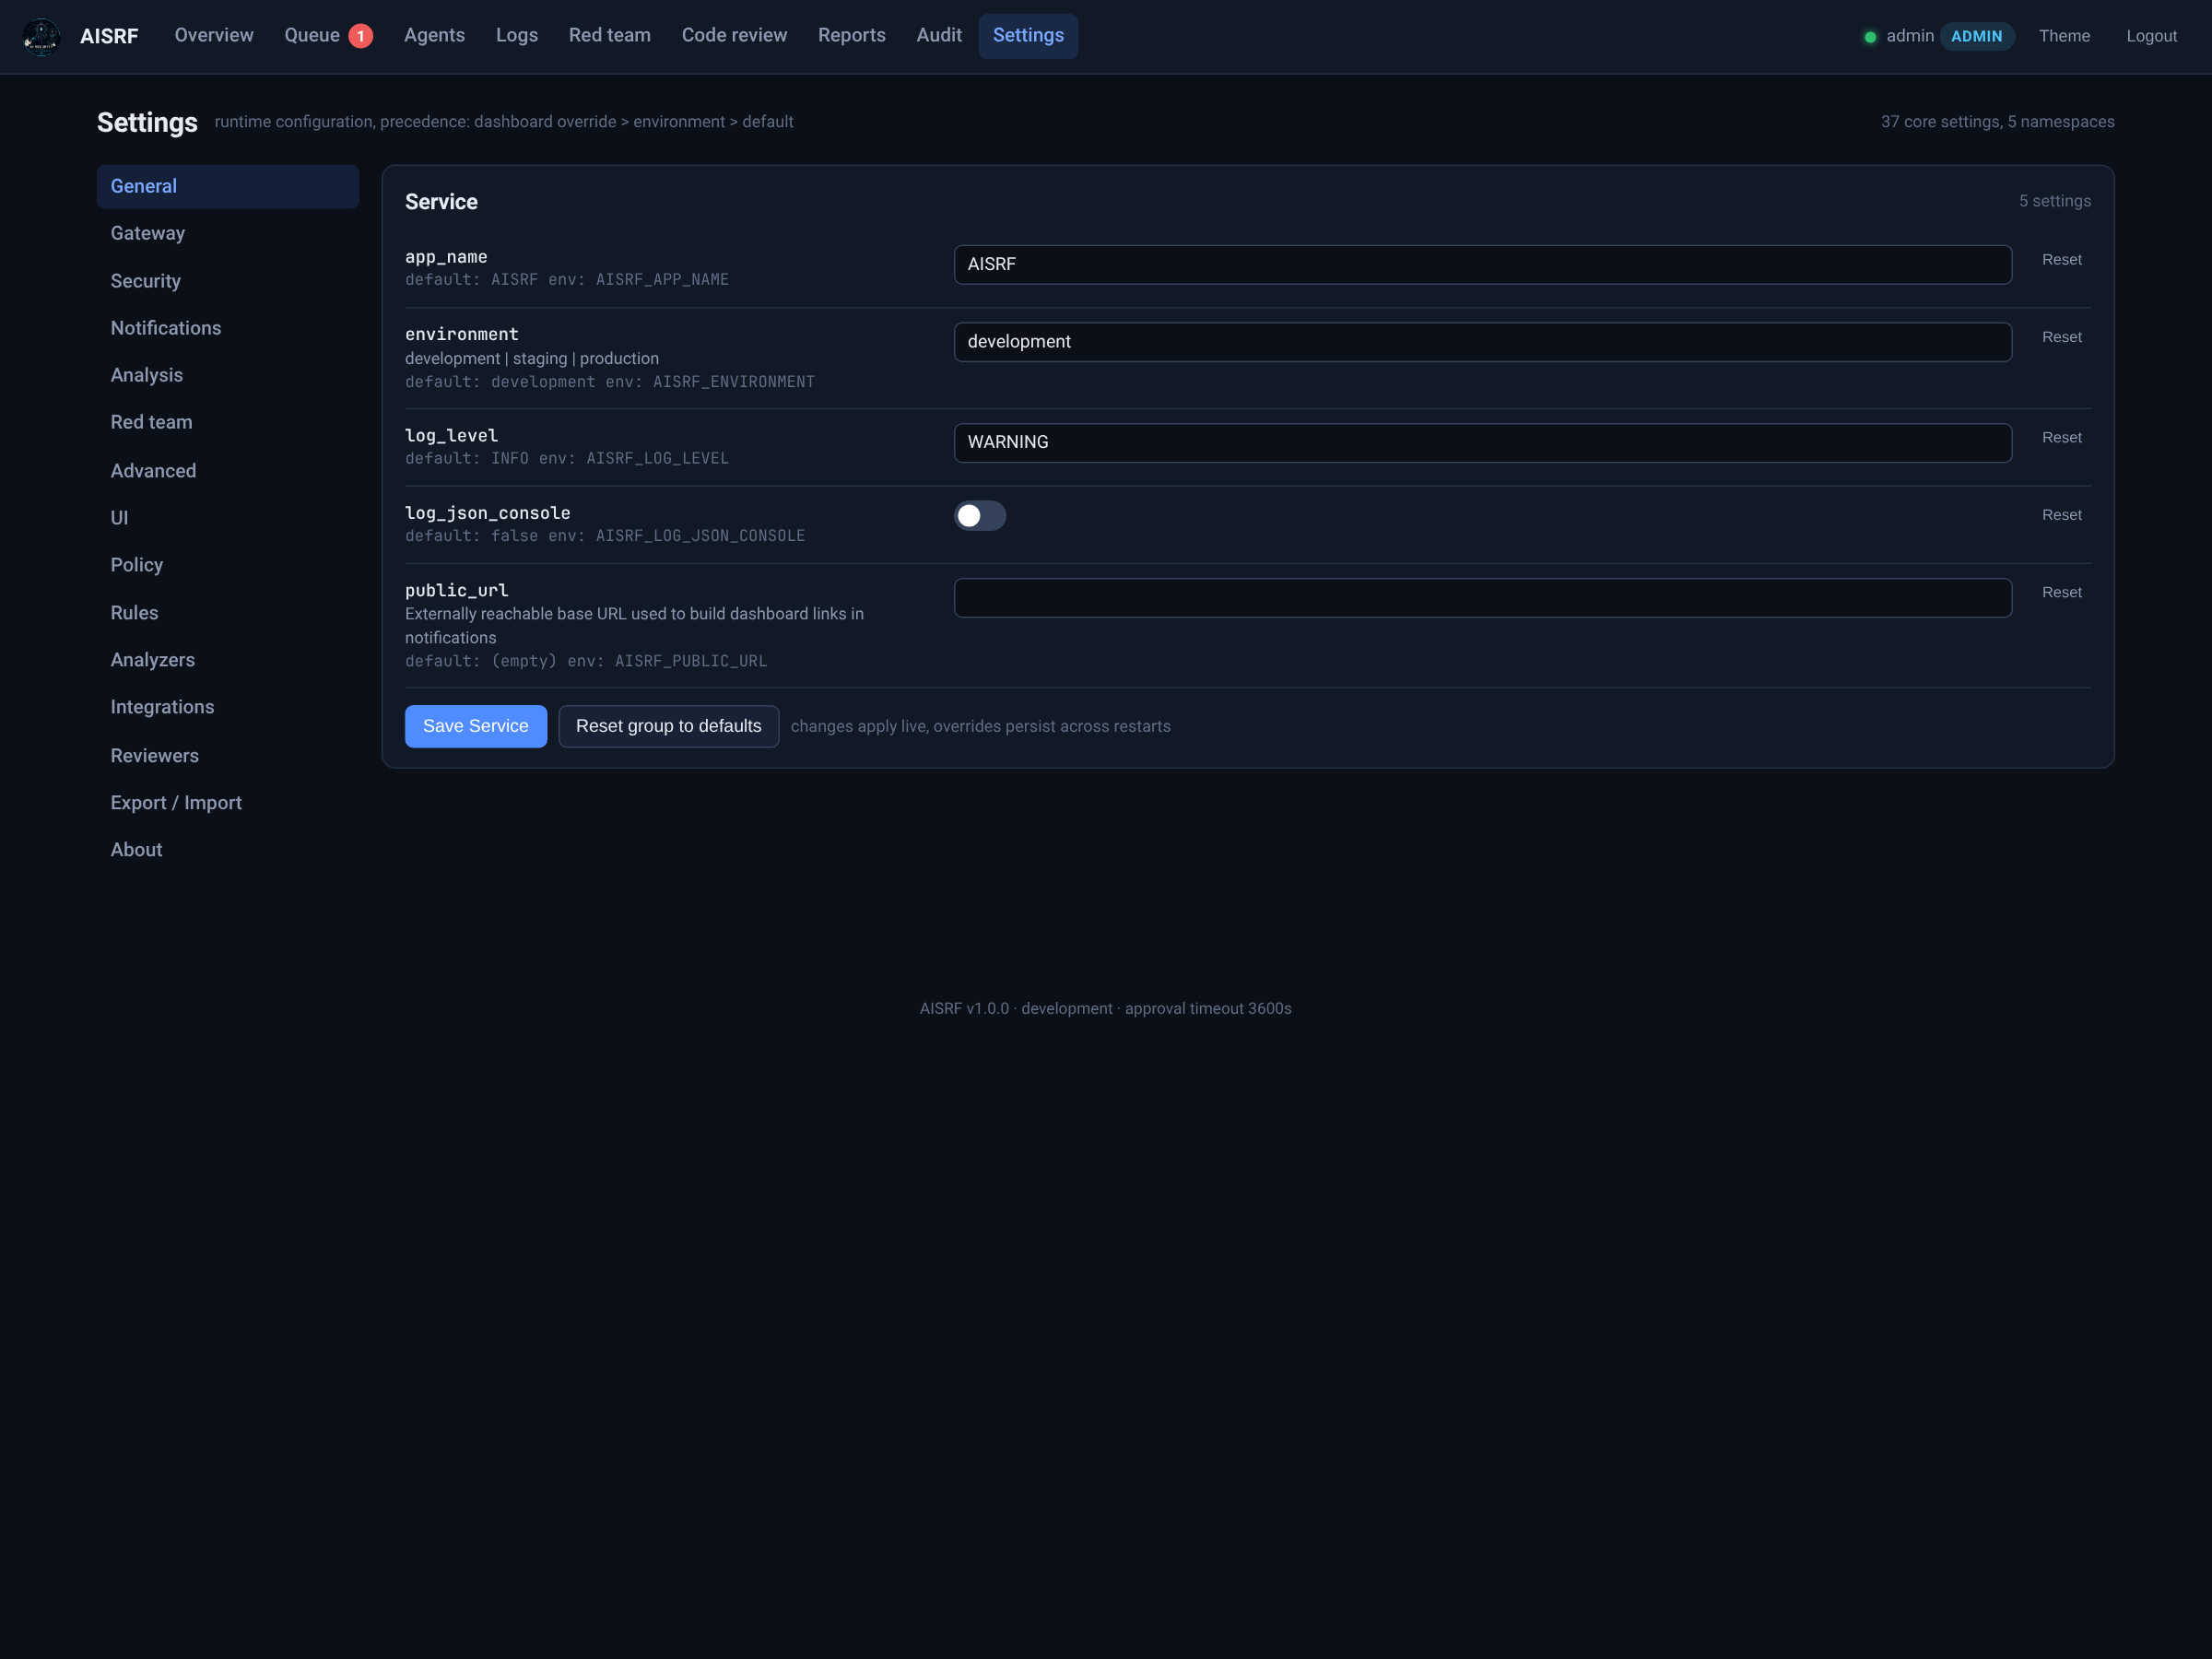The height and width of the screenshot is (1659, 2212).
Task: Focus the log_level input field
Action: (1482, 443)
